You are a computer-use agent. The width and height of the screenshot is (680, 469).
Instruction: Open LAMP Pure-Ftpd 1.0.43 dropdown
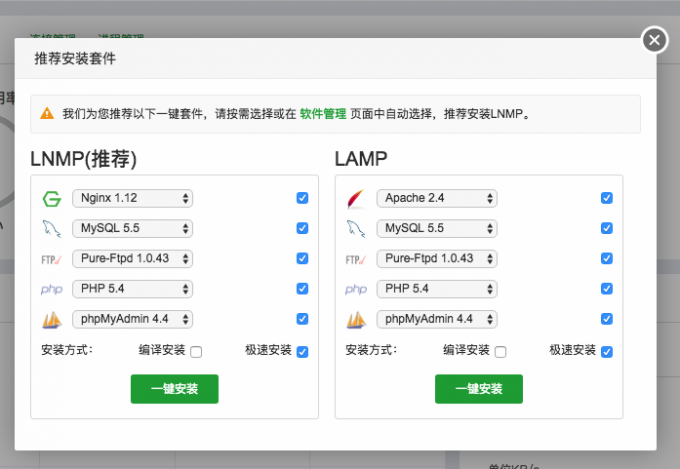click(437, 259)
